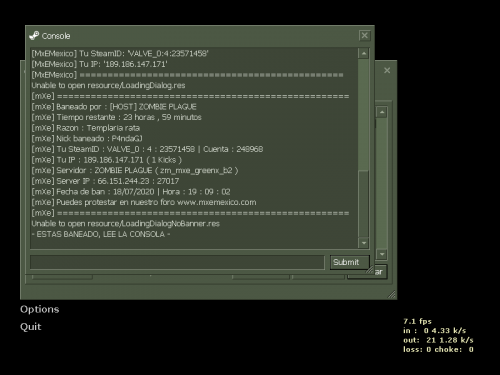Click the console scrollbar down arrow
Viewport: 500px width, 375px height.
(x=364, y=243)
